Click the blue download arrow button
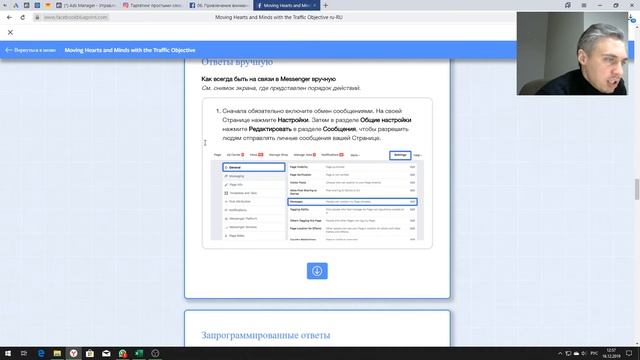Image resolution: width=640 pixels, height=360 pixels. coord(317,271)
